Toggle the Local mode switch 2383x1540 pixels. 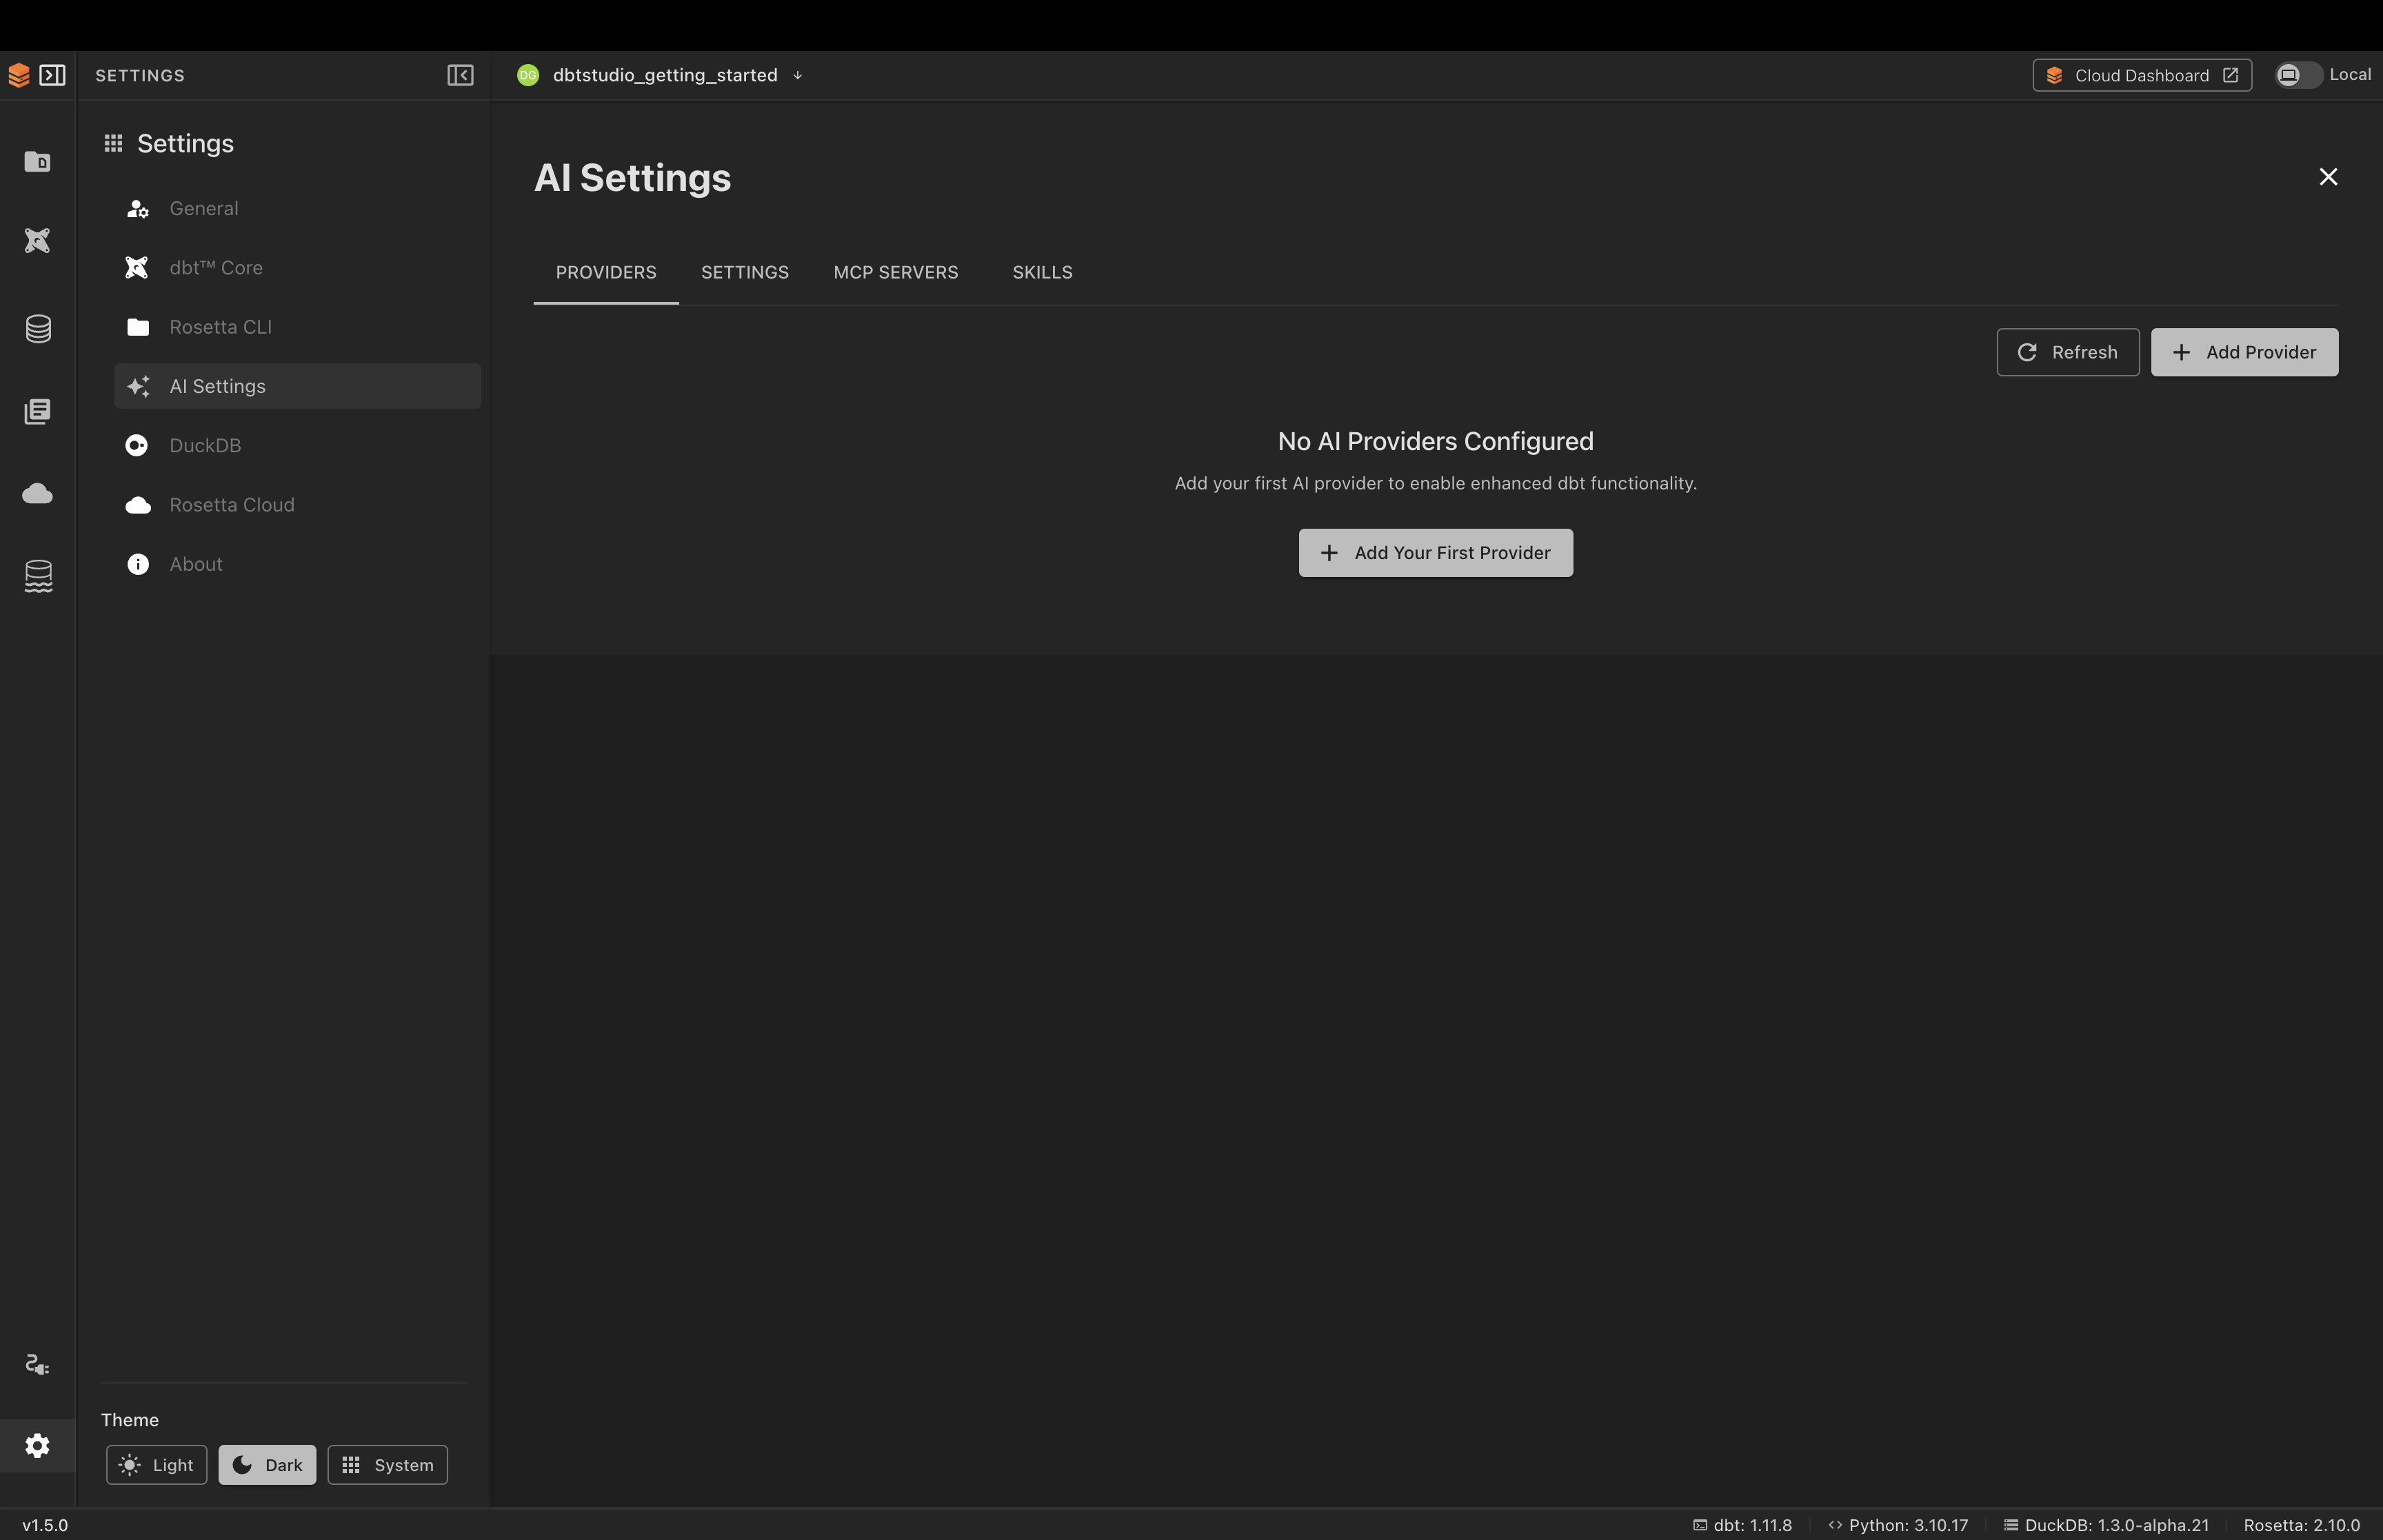2298,75
